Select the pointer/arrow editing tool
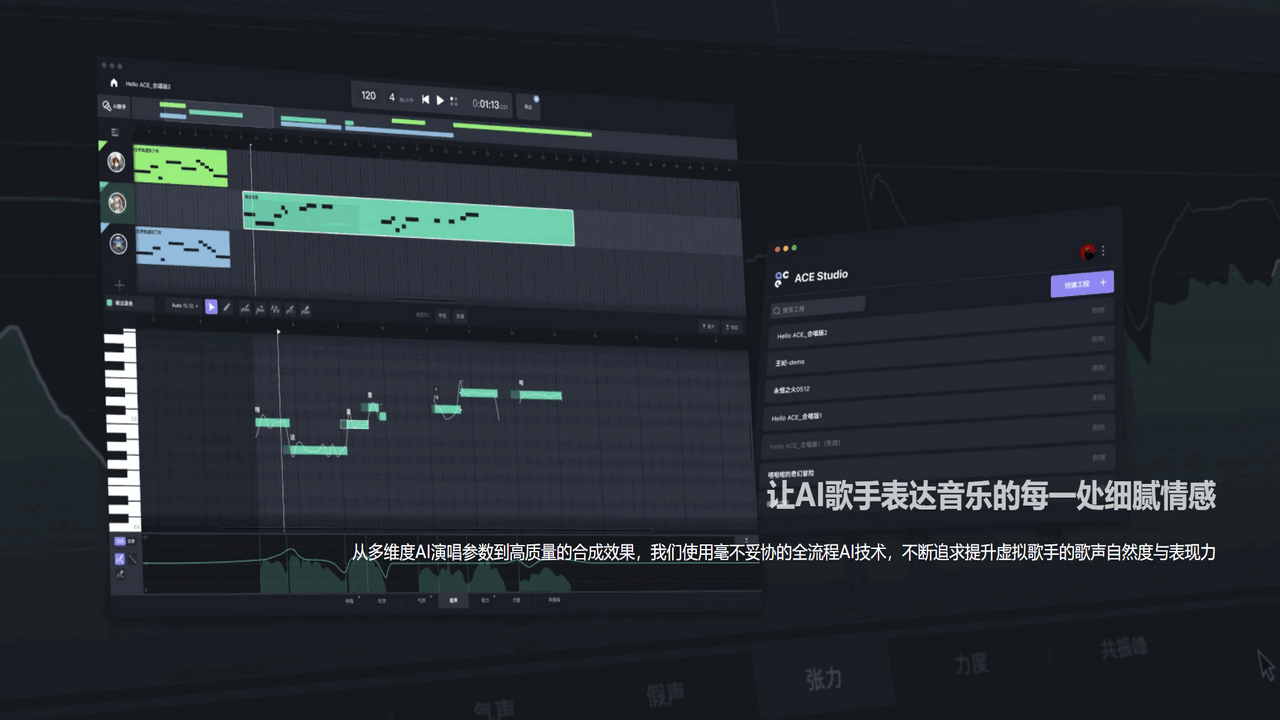 [x=211, y=307]
